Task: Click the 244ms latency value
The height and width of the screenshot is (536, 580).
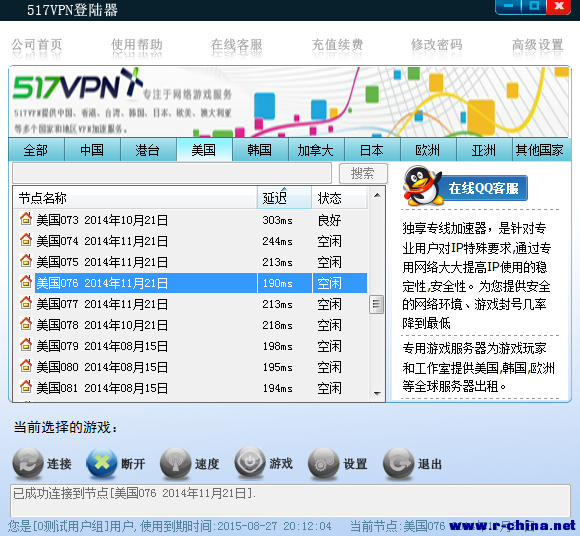Action: pos(277,241)
